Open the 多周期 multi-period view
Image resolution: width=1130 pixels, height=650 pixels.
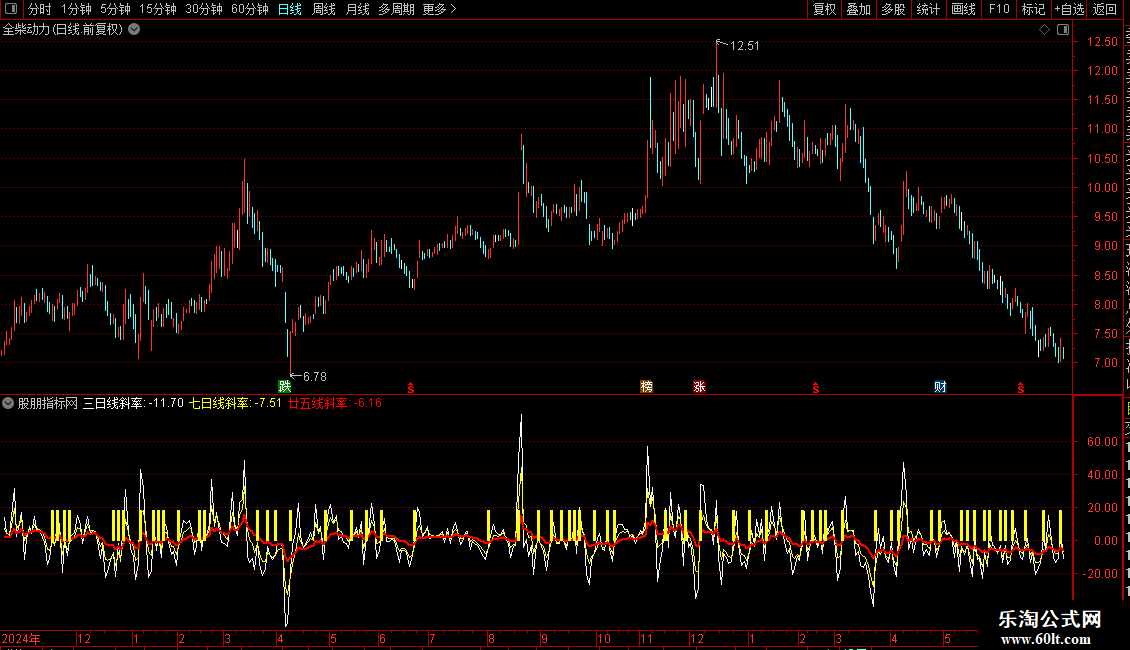point(396,9)
